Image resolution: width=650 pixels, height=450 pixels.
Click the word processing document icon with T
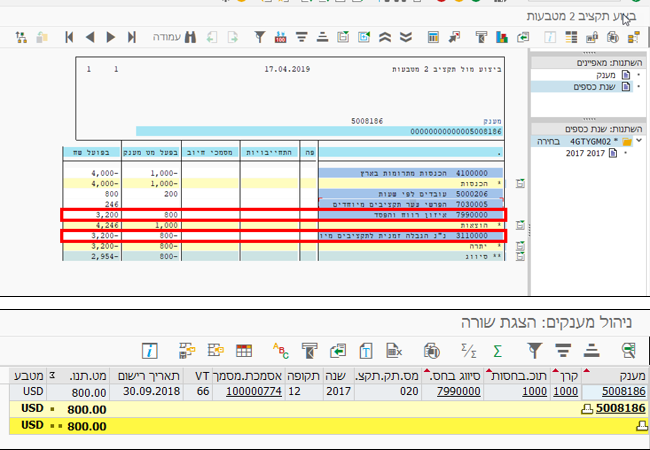pos(366,351)
